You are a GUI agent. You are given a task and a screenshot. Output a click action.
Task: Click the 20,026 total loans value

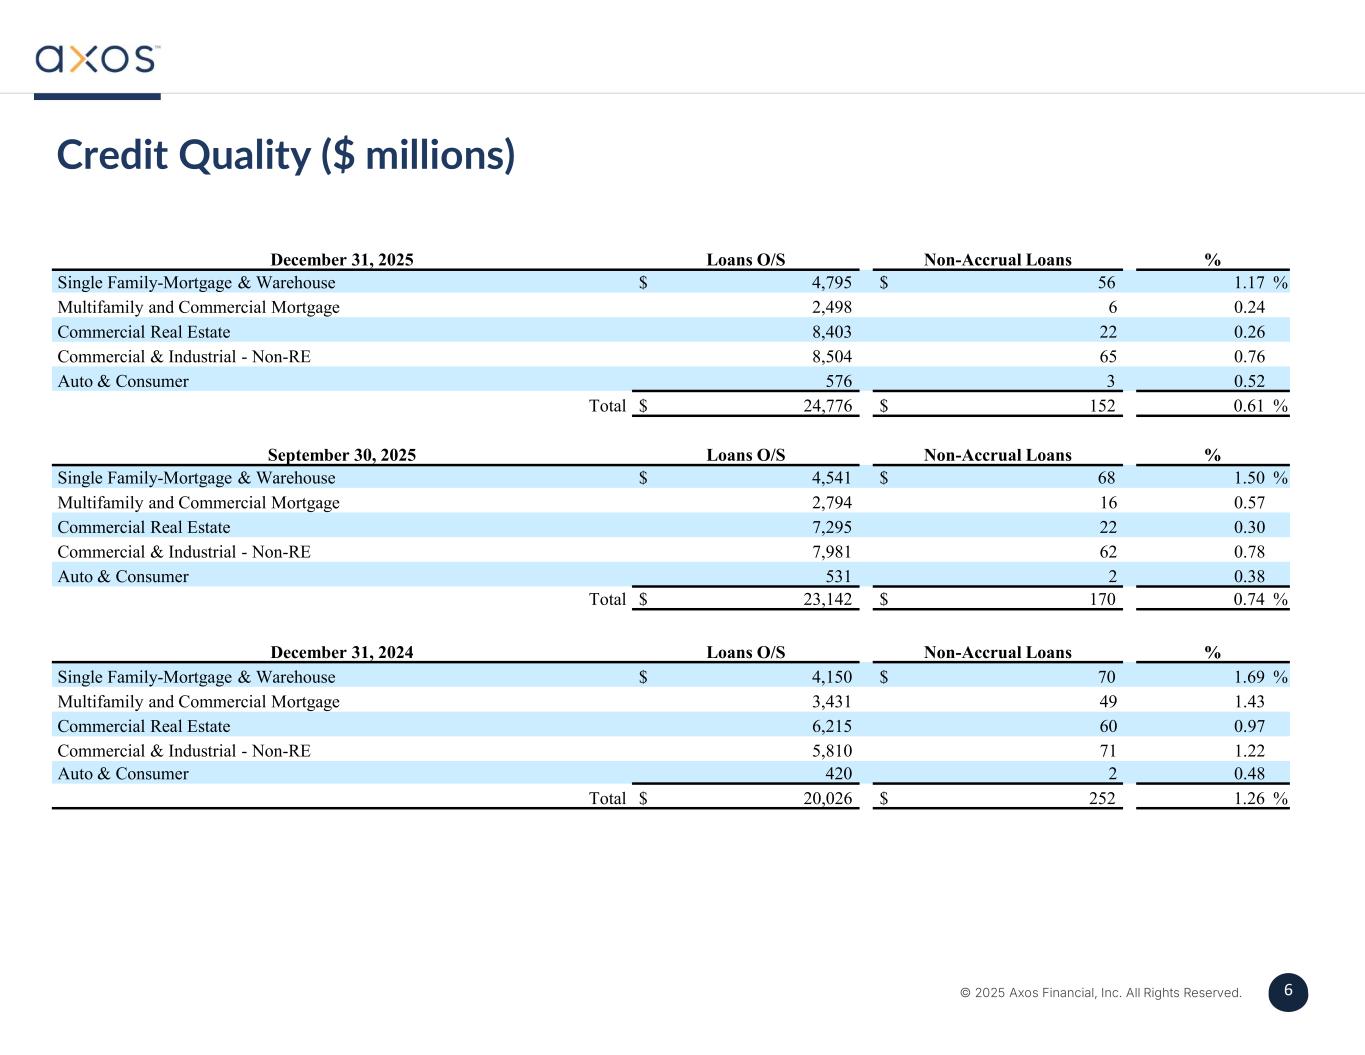(x=827, y=798)
